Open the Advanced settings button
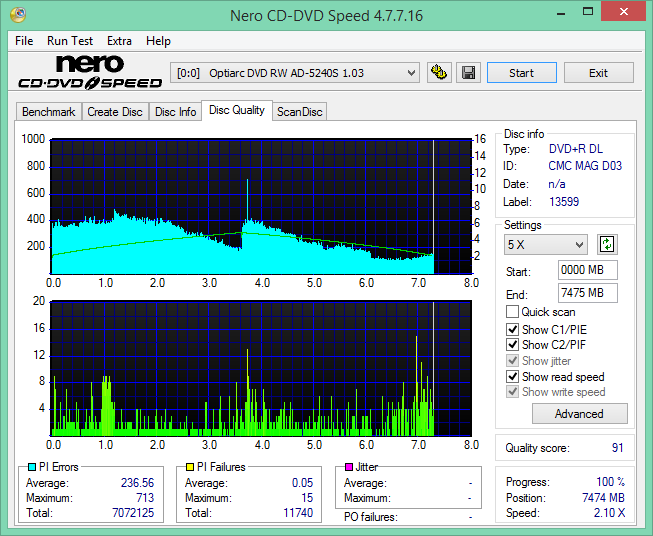This screenshot has width=653, height=536. (x=580, y=414)
